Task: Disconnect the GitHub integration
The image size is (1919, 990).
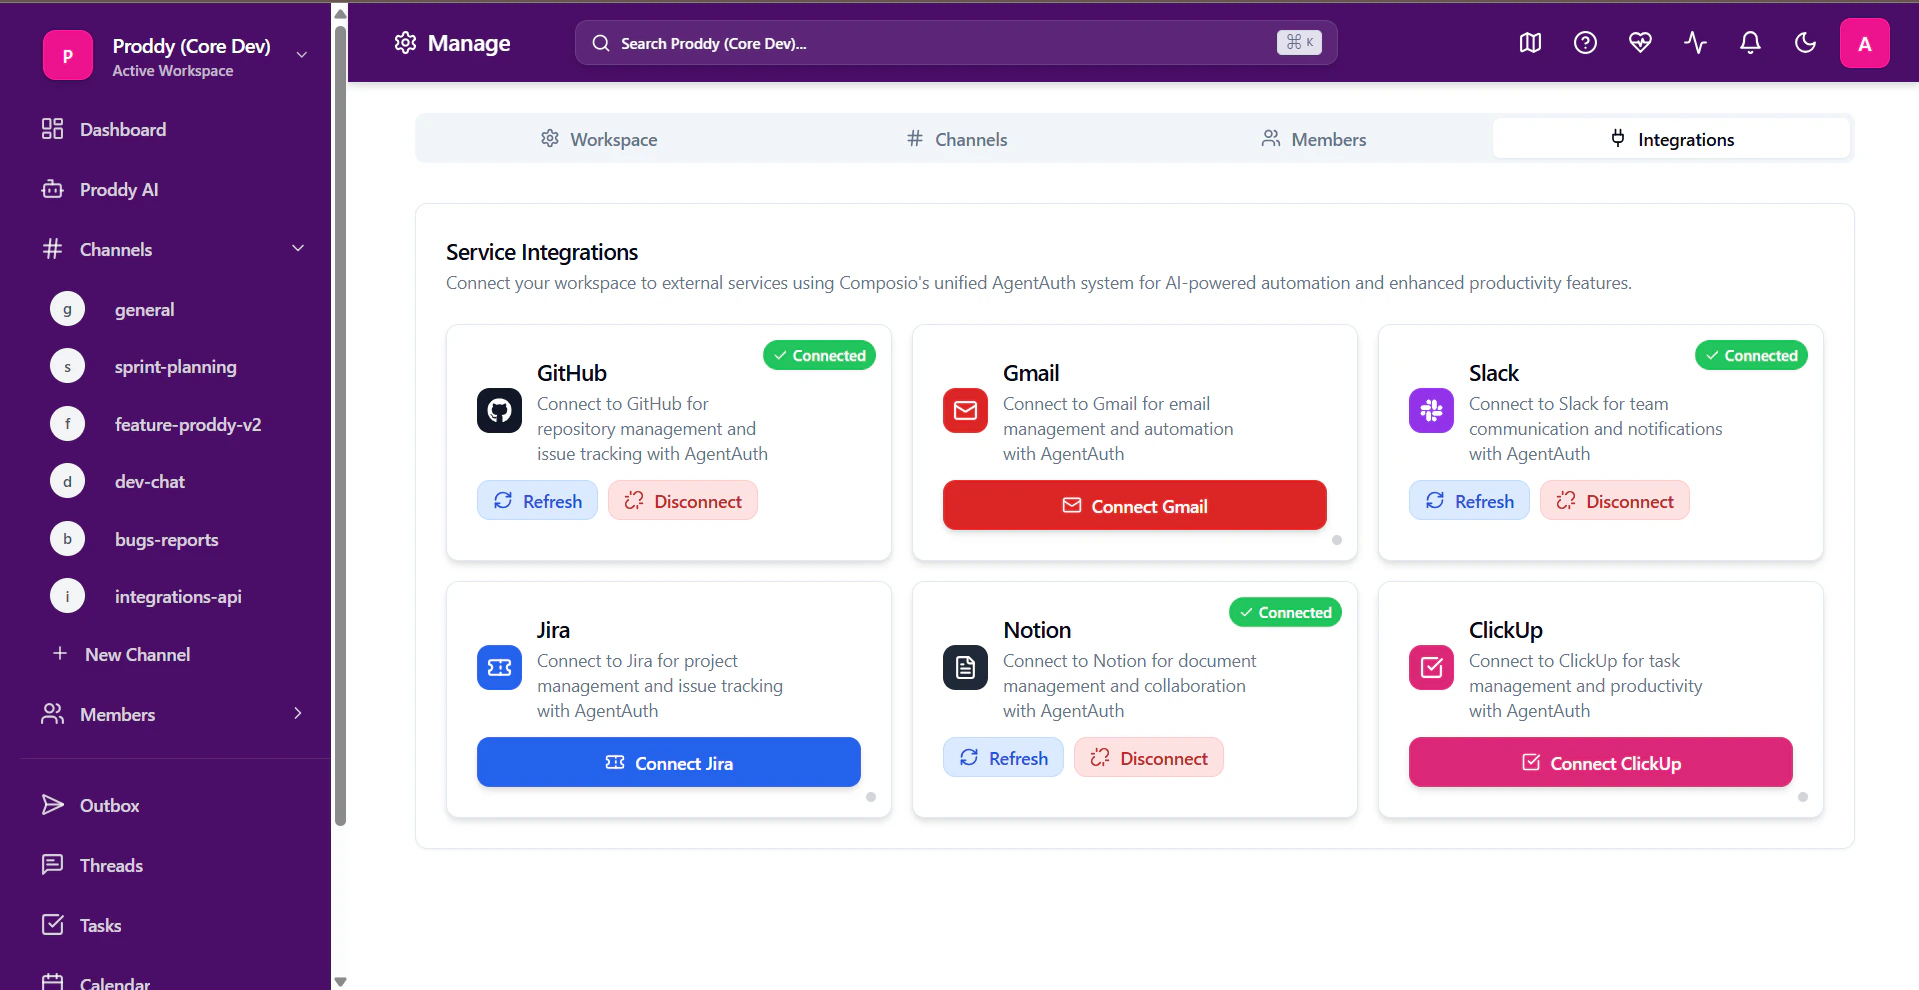Action: [x=683, y=500]
